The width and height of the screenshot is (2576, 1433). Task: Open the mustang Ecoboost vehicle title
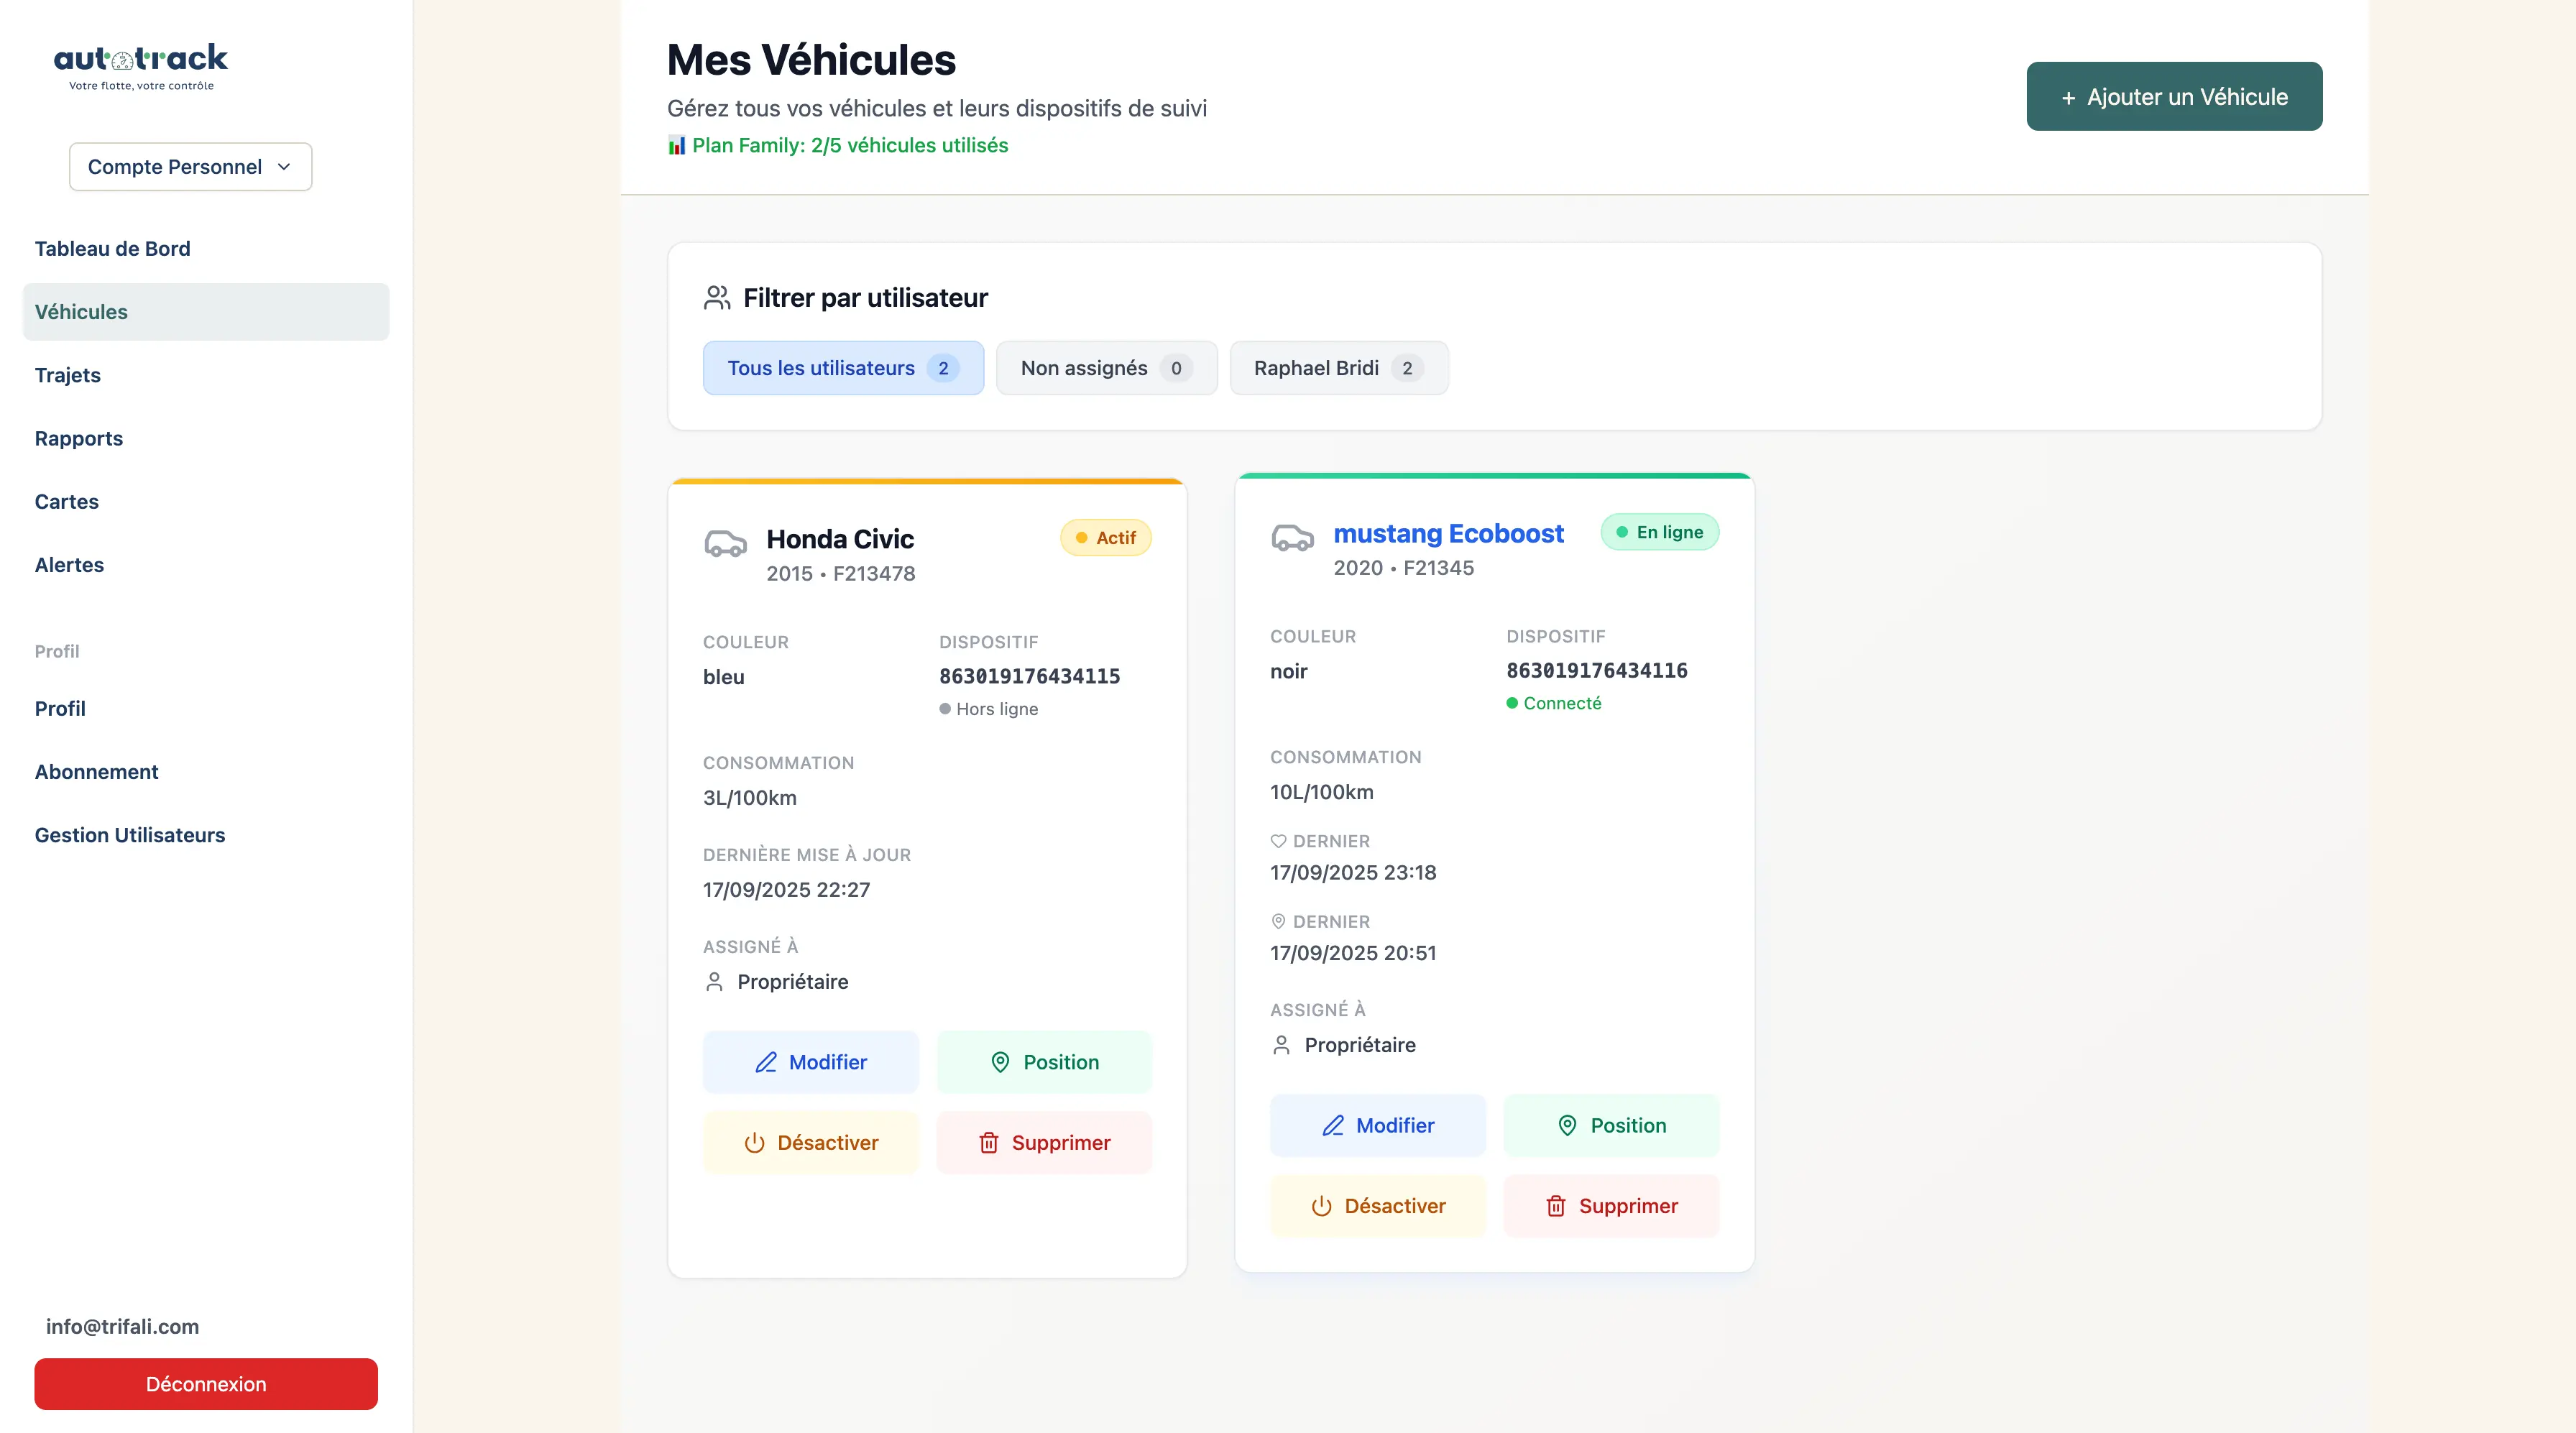1448,534
